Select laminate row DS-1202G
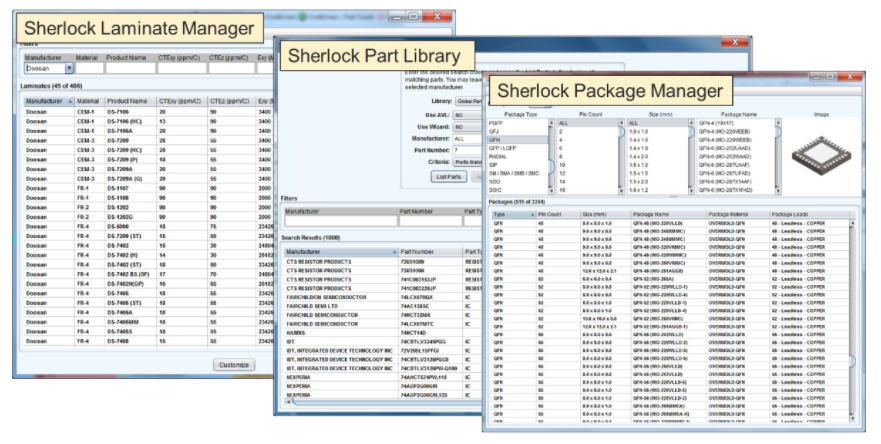 pos(148,217)
